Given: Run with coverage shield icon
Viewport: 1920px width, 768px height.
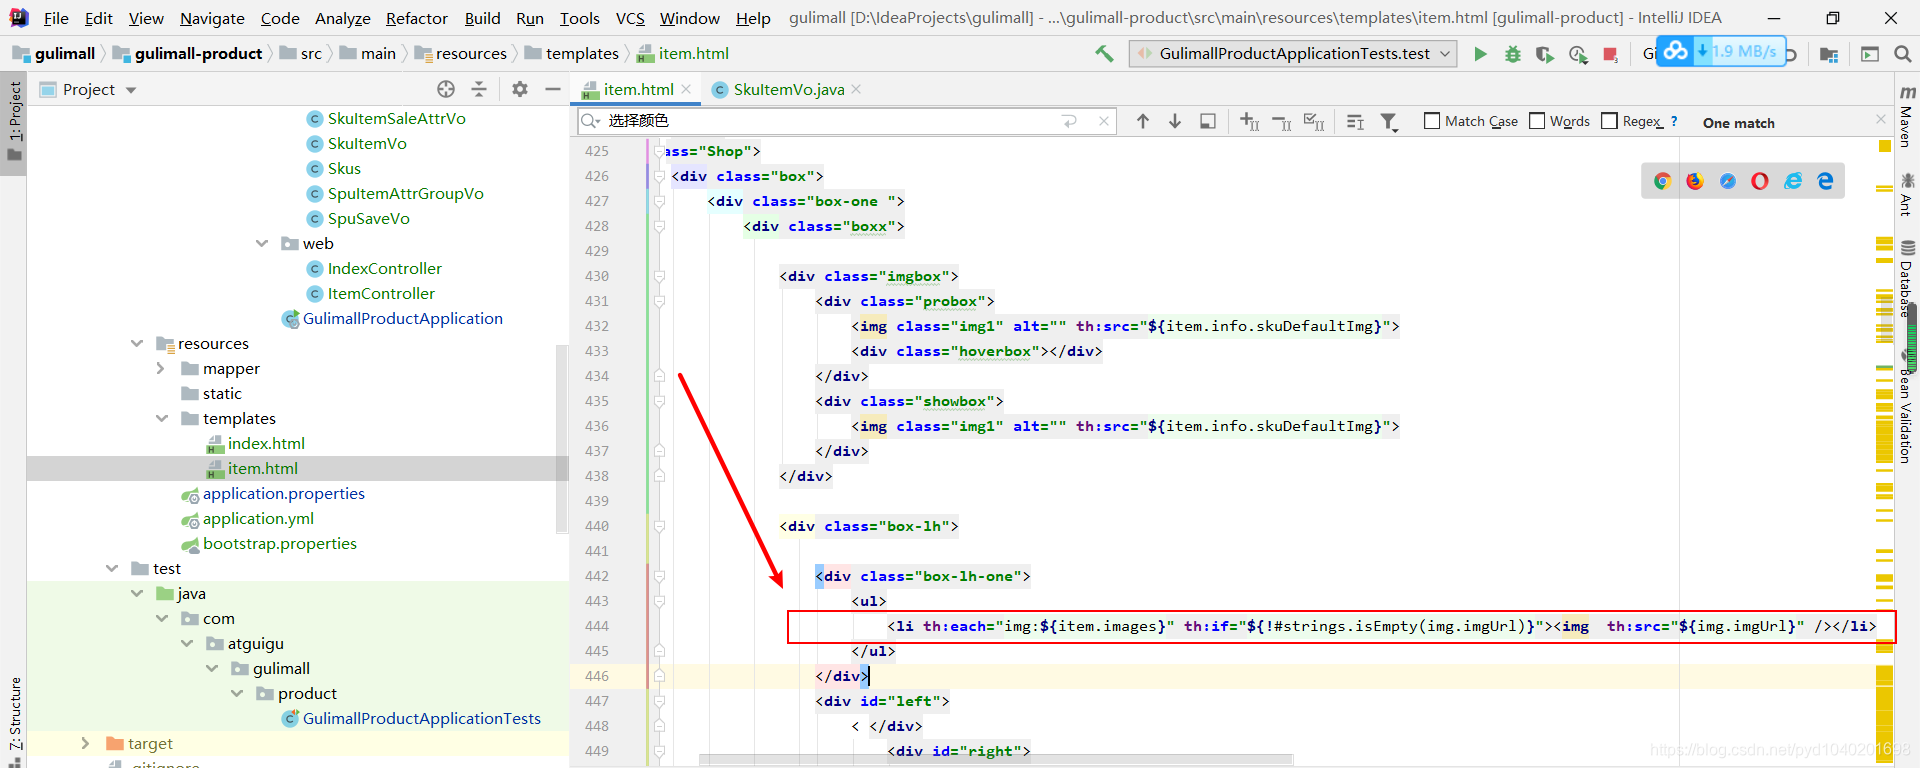Looking at the screenshot, I should pos(1545,54).
